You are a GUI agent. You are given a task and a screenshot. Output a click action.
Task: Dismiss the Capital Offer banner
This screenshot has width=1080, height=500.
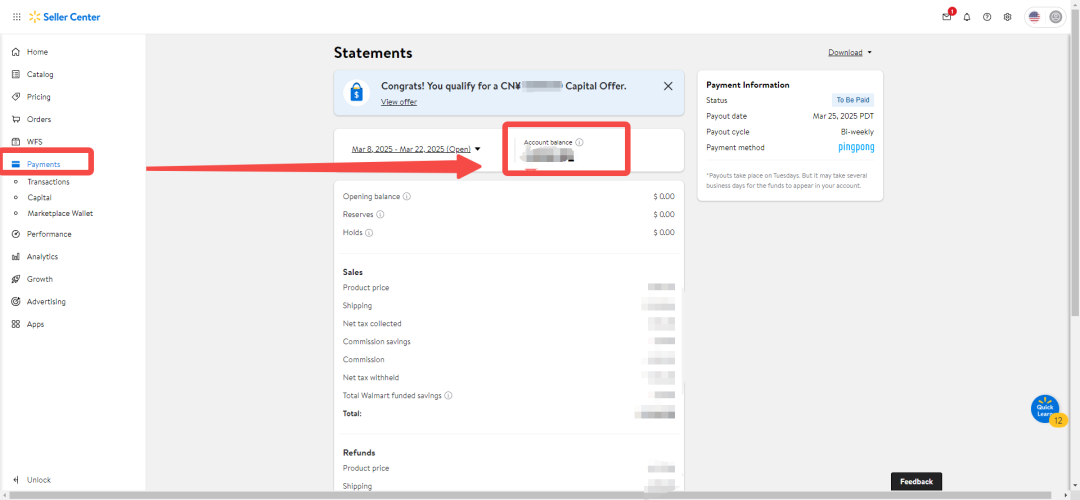pos(668,86)
